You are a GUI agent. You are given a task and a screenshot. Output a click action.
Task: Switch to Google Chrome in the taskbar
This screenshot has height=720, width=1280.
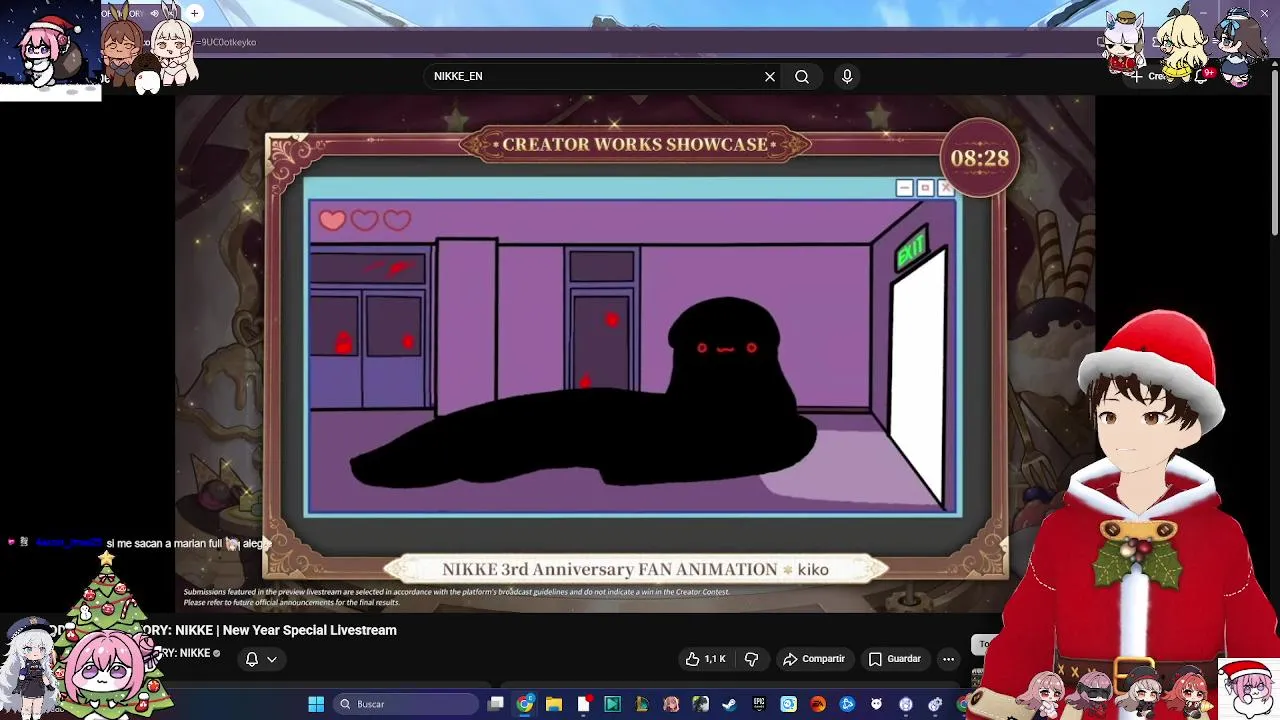click(524, 704)
